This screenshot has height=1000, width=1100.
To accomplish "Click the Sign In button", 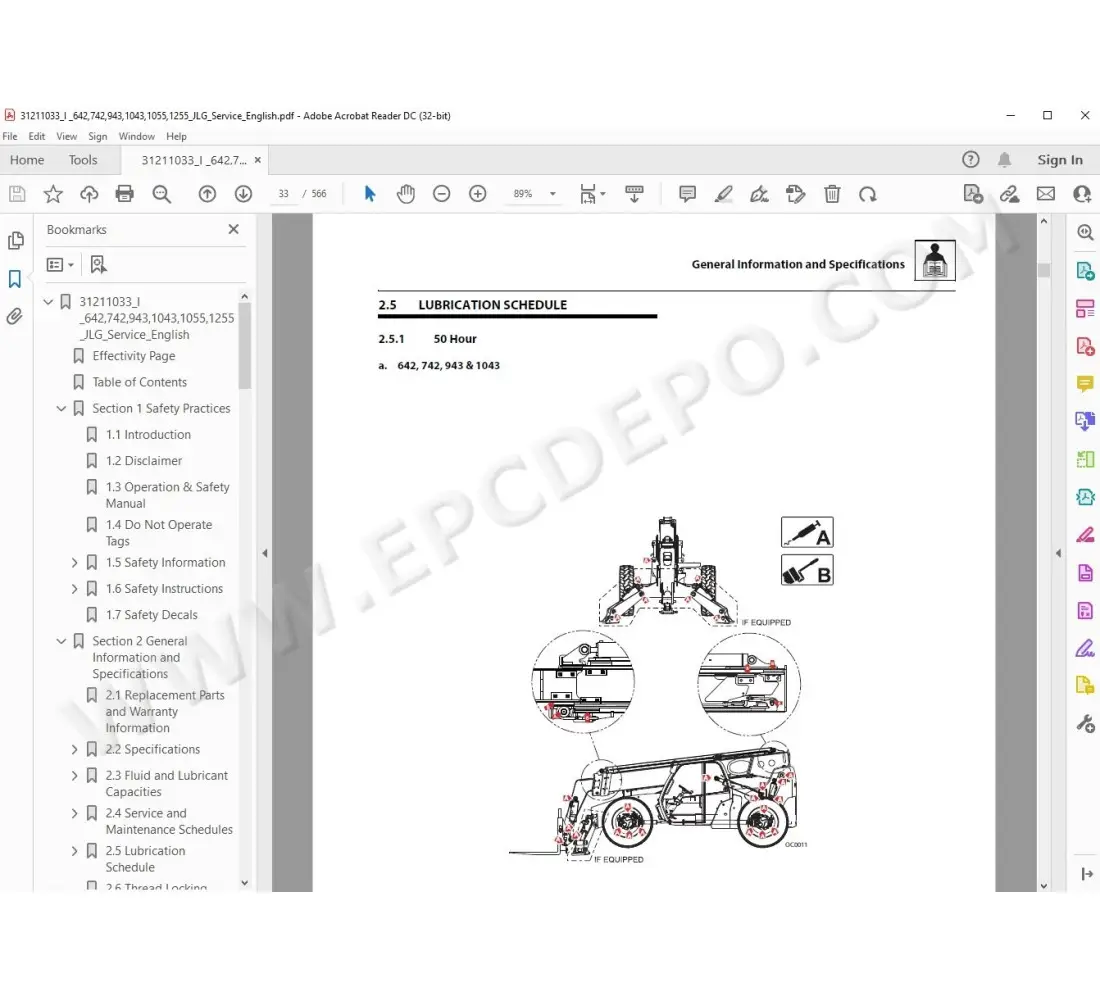I will tap(1059, 159).
